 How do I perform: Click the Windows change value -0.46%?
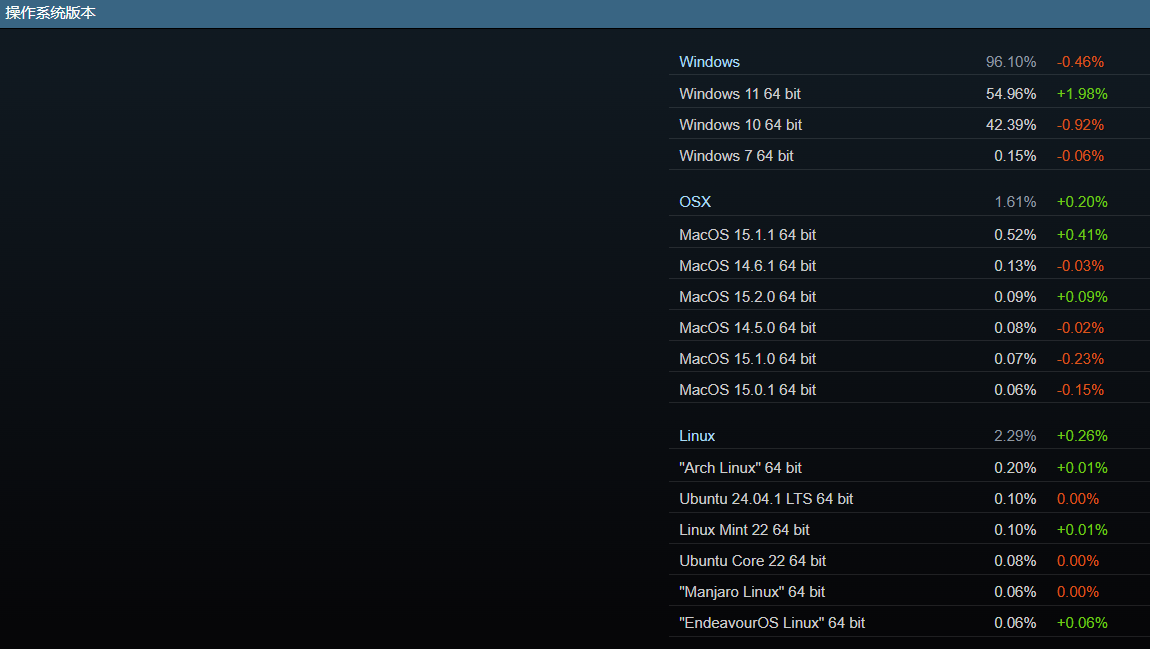click(1080, 62)
